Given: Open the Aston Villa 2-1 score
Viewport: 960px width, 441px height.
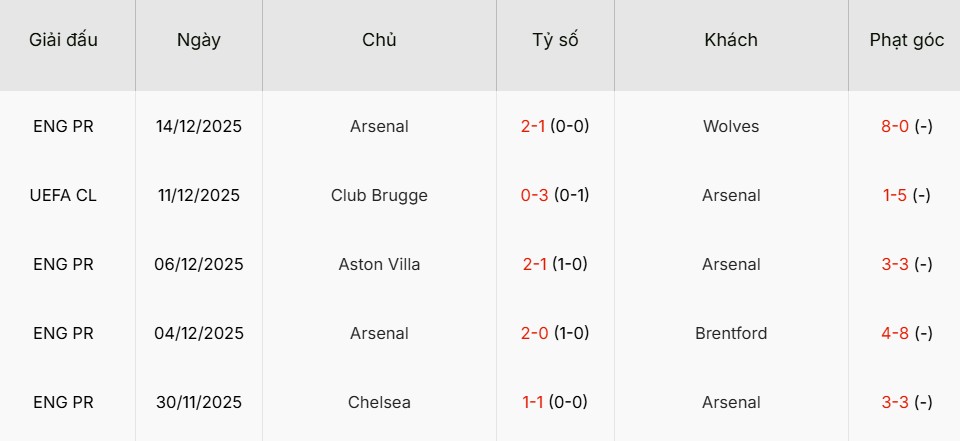Looking at the screenshot, I should point(535,264).
